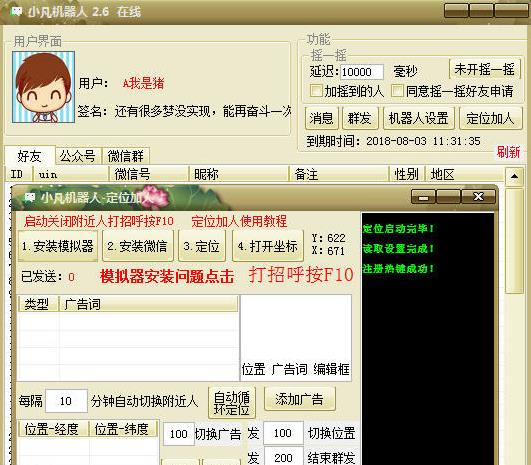Open the 模拟器安装问题点击 red link

click(x=167, y=276)
